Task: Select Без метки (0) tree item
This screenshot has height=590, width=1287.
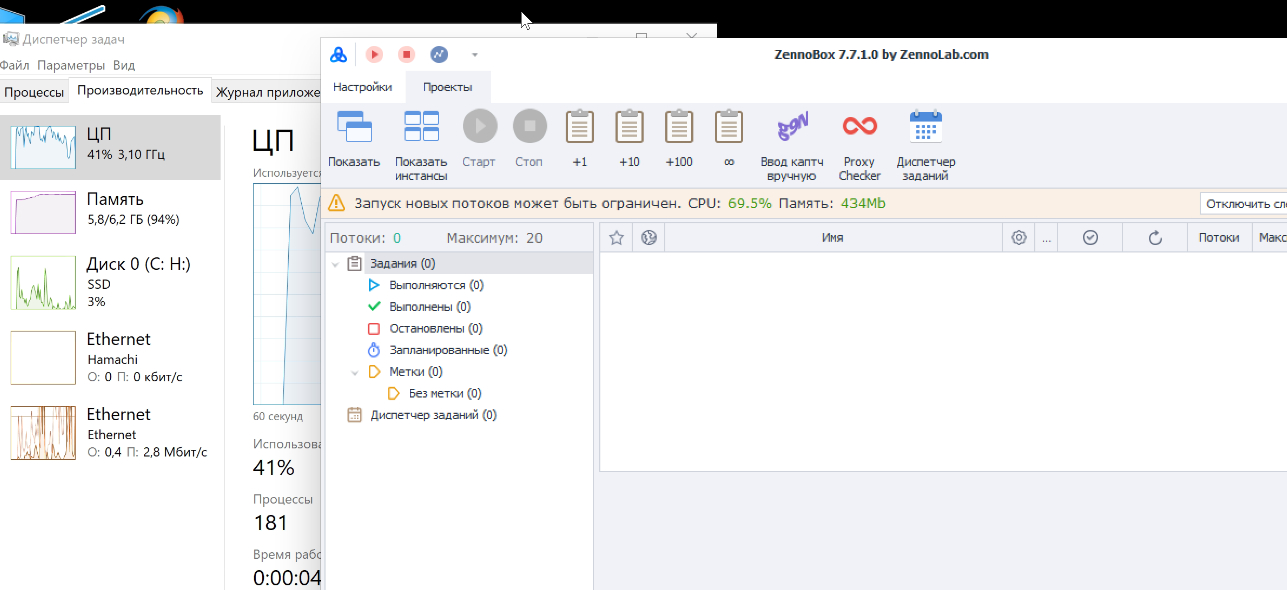Action: 445,393
